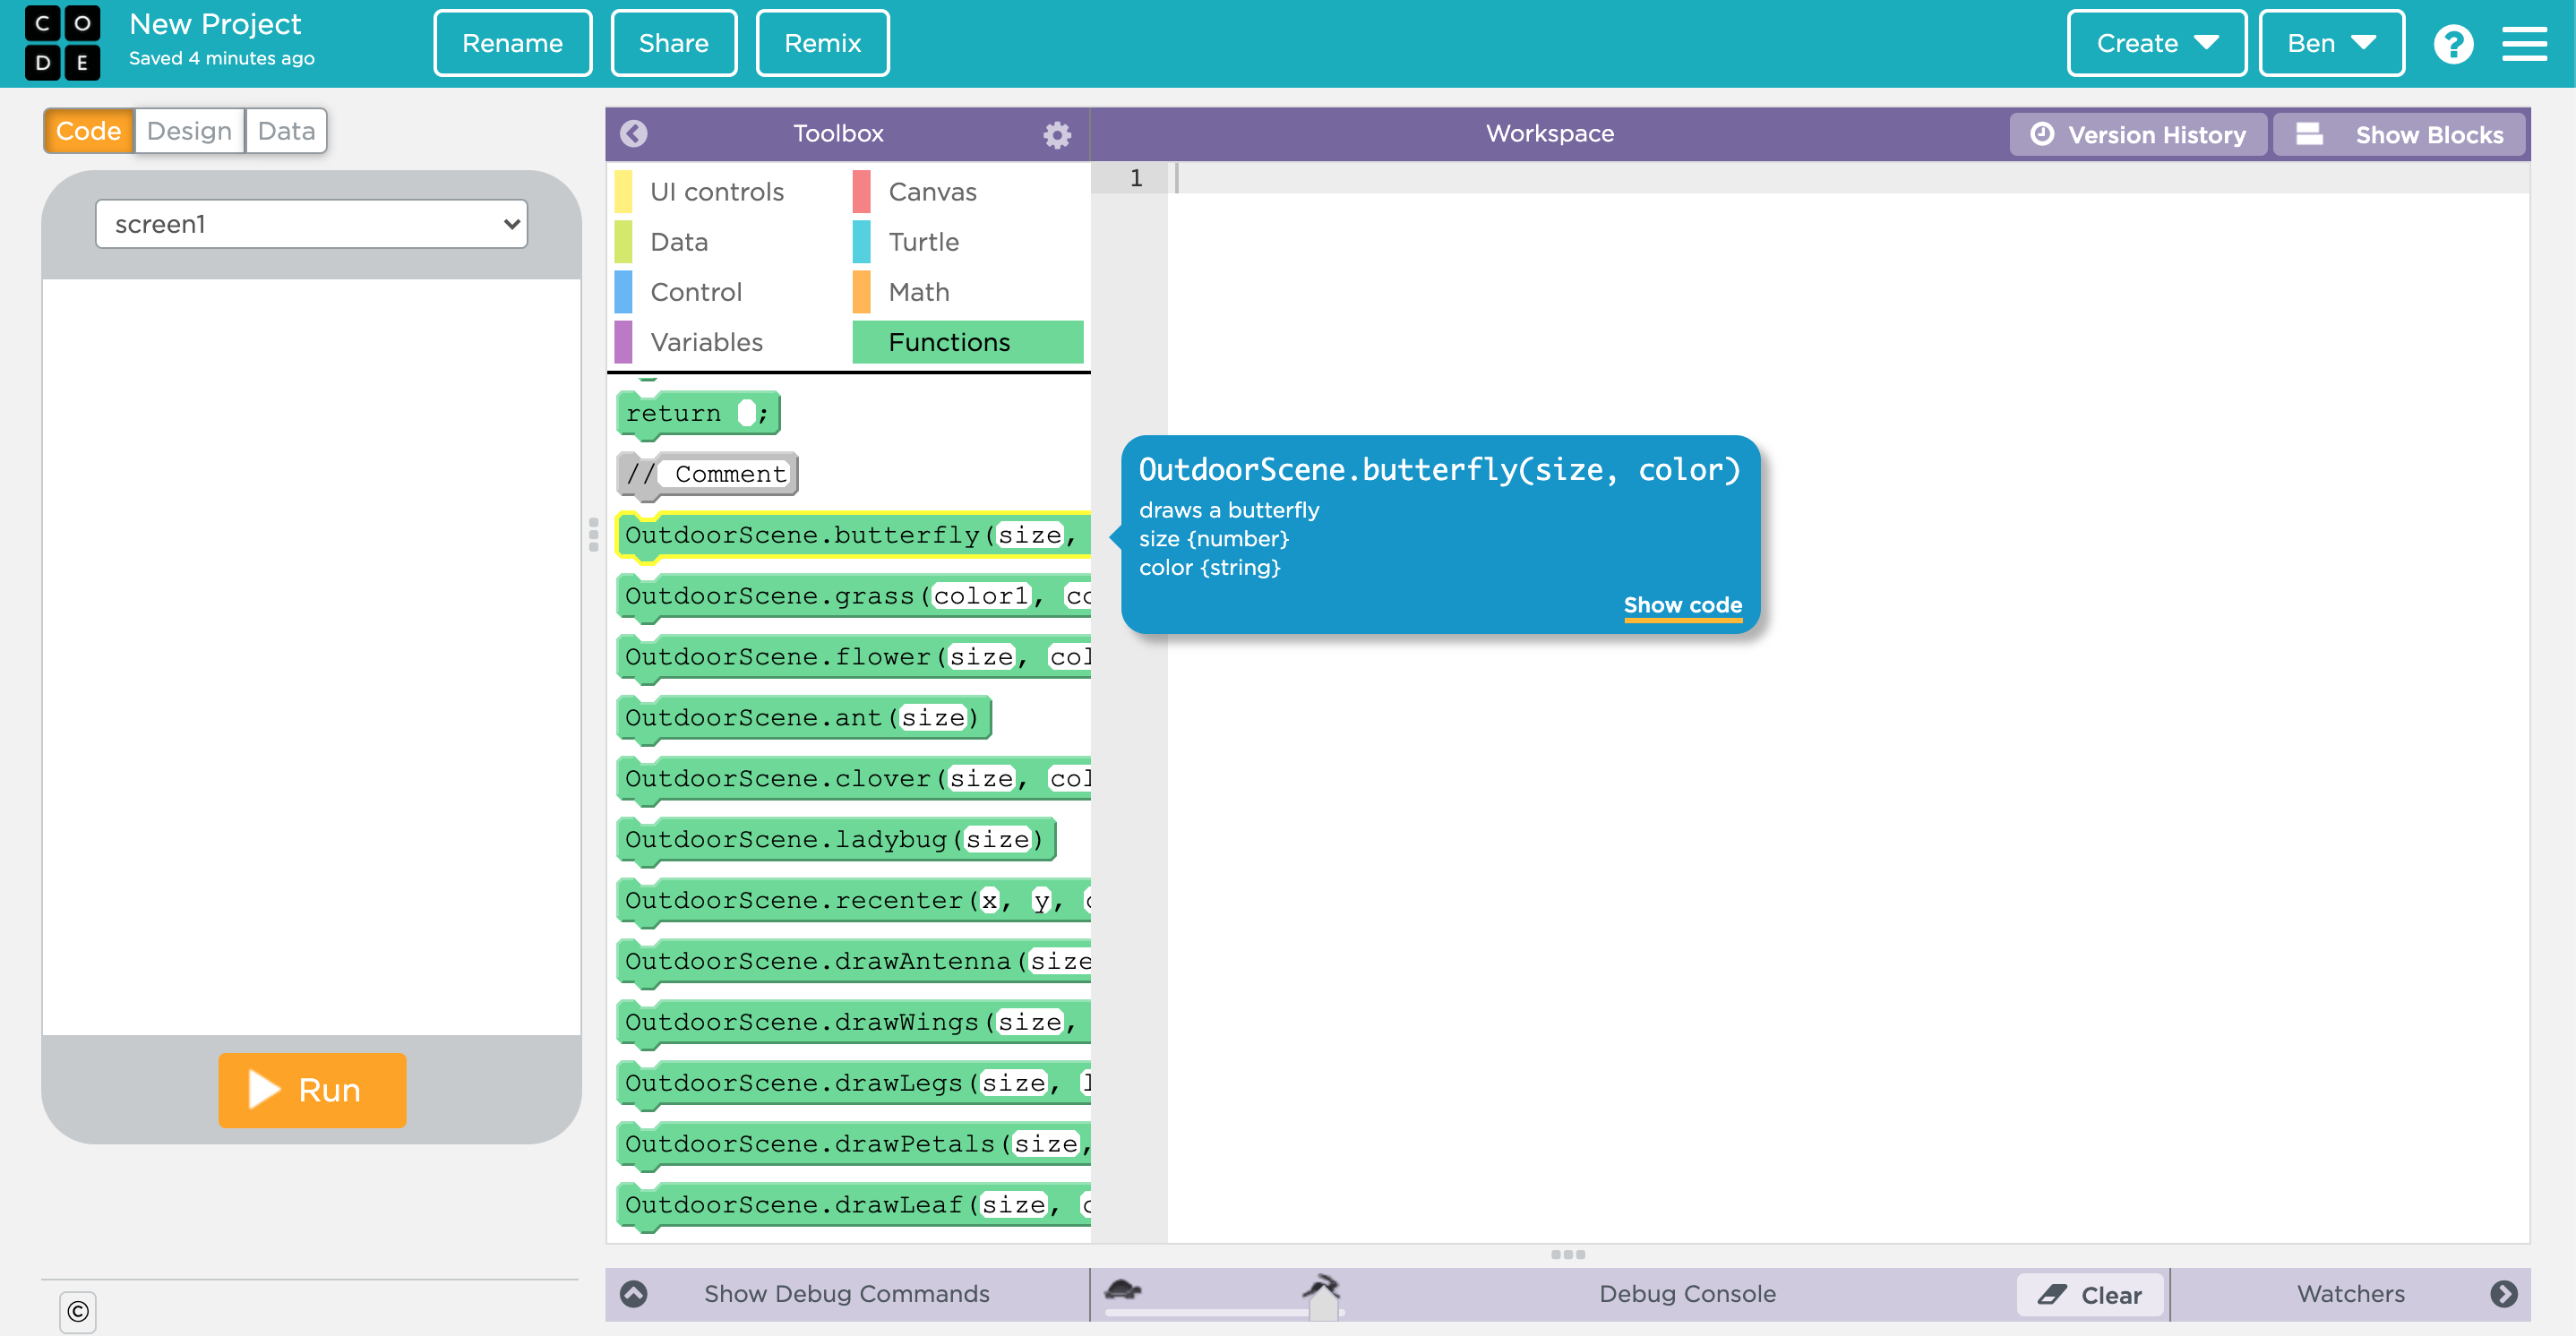Click the Share button

click(x=673, y=43)
